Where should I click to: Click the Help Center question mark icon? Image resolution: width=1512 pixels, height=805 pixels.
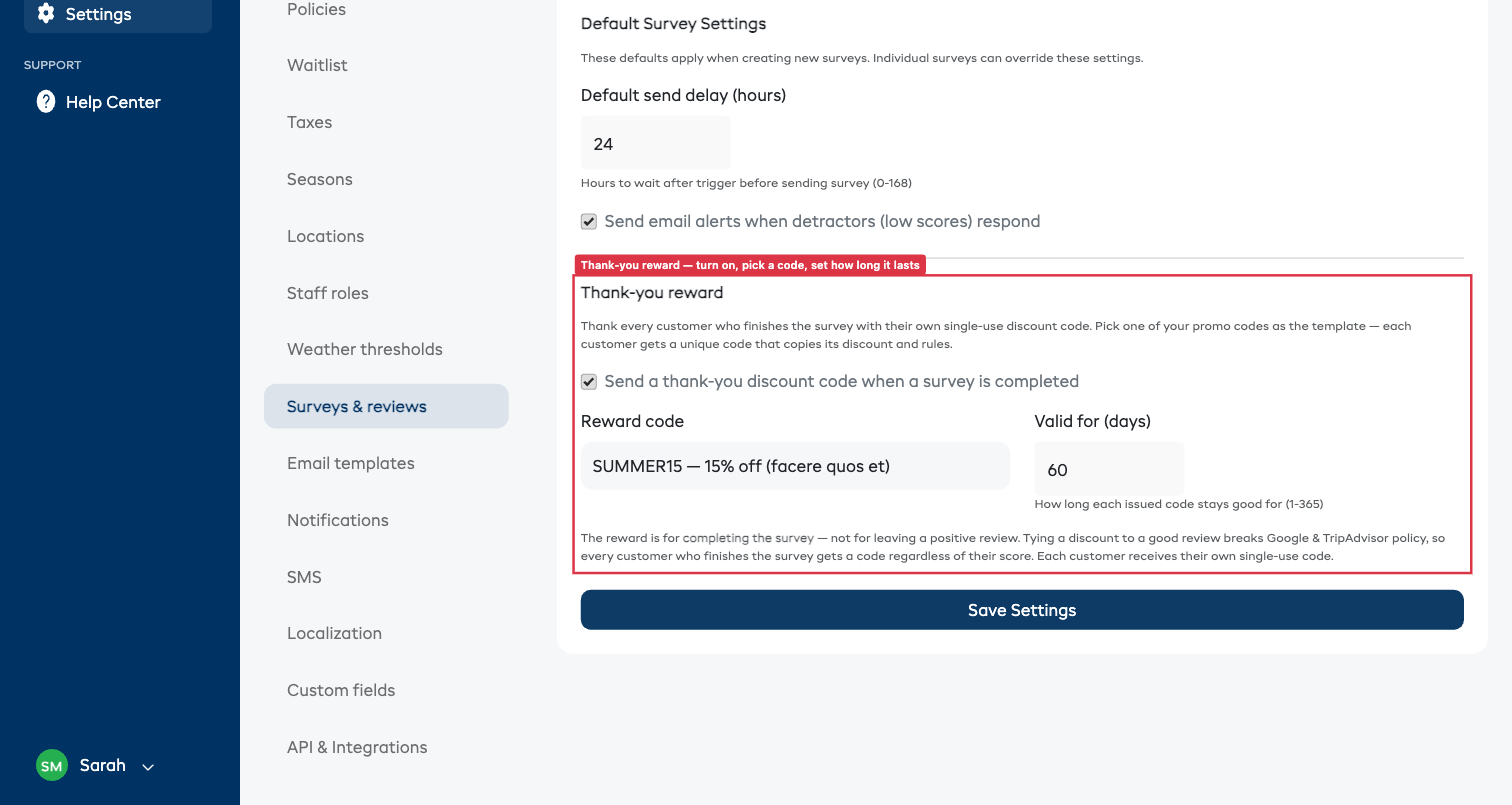point(45,102)
